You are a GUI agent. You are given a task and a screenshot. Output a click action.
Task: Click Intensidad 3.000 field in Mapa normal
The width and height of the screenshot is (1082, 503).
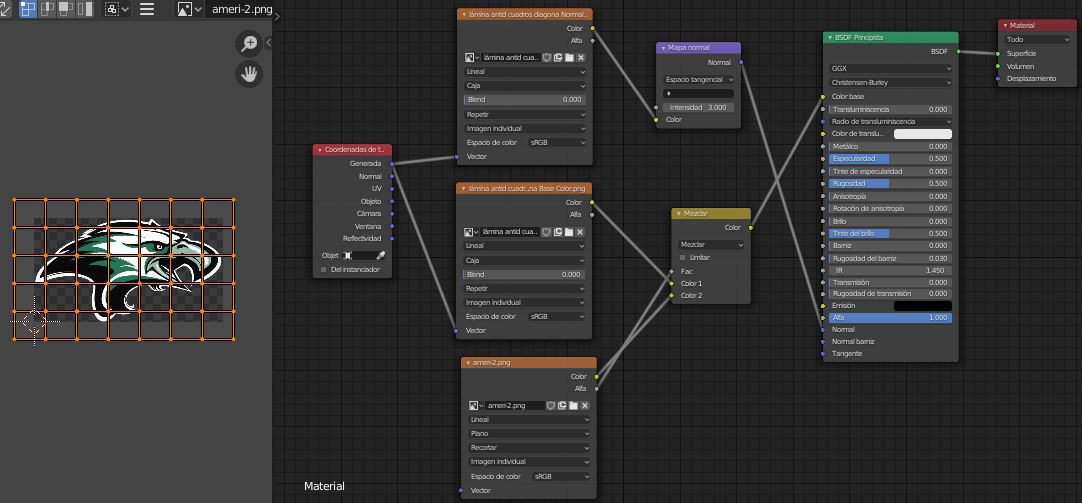tap(698, 108)
